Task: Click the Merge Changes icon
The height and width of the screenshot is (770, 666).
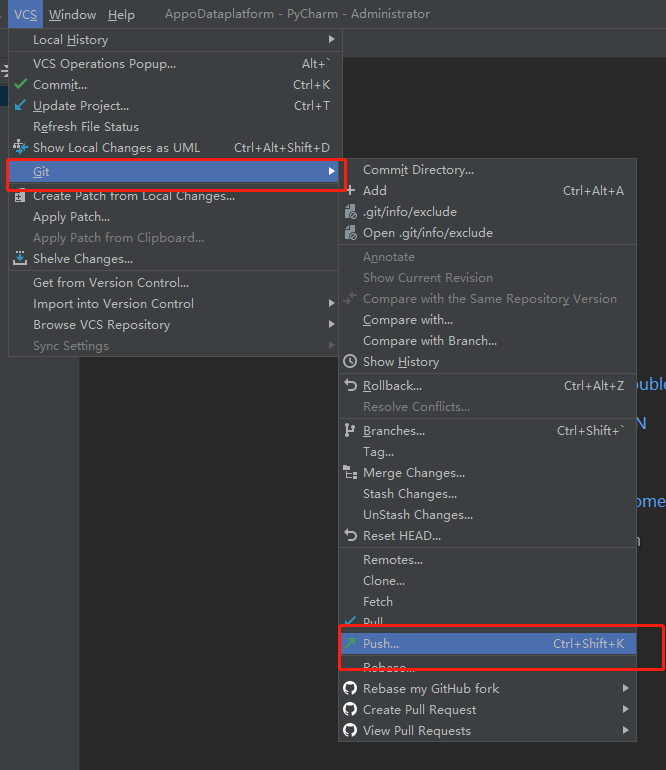Action: (350, 472)
